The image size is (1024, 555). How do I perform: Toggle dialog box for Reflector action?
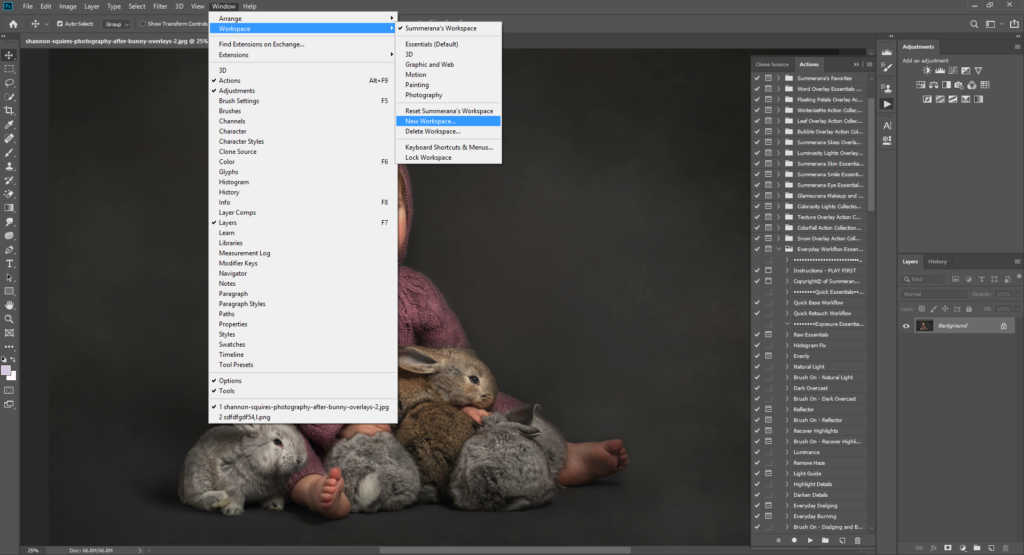[768, 409]
